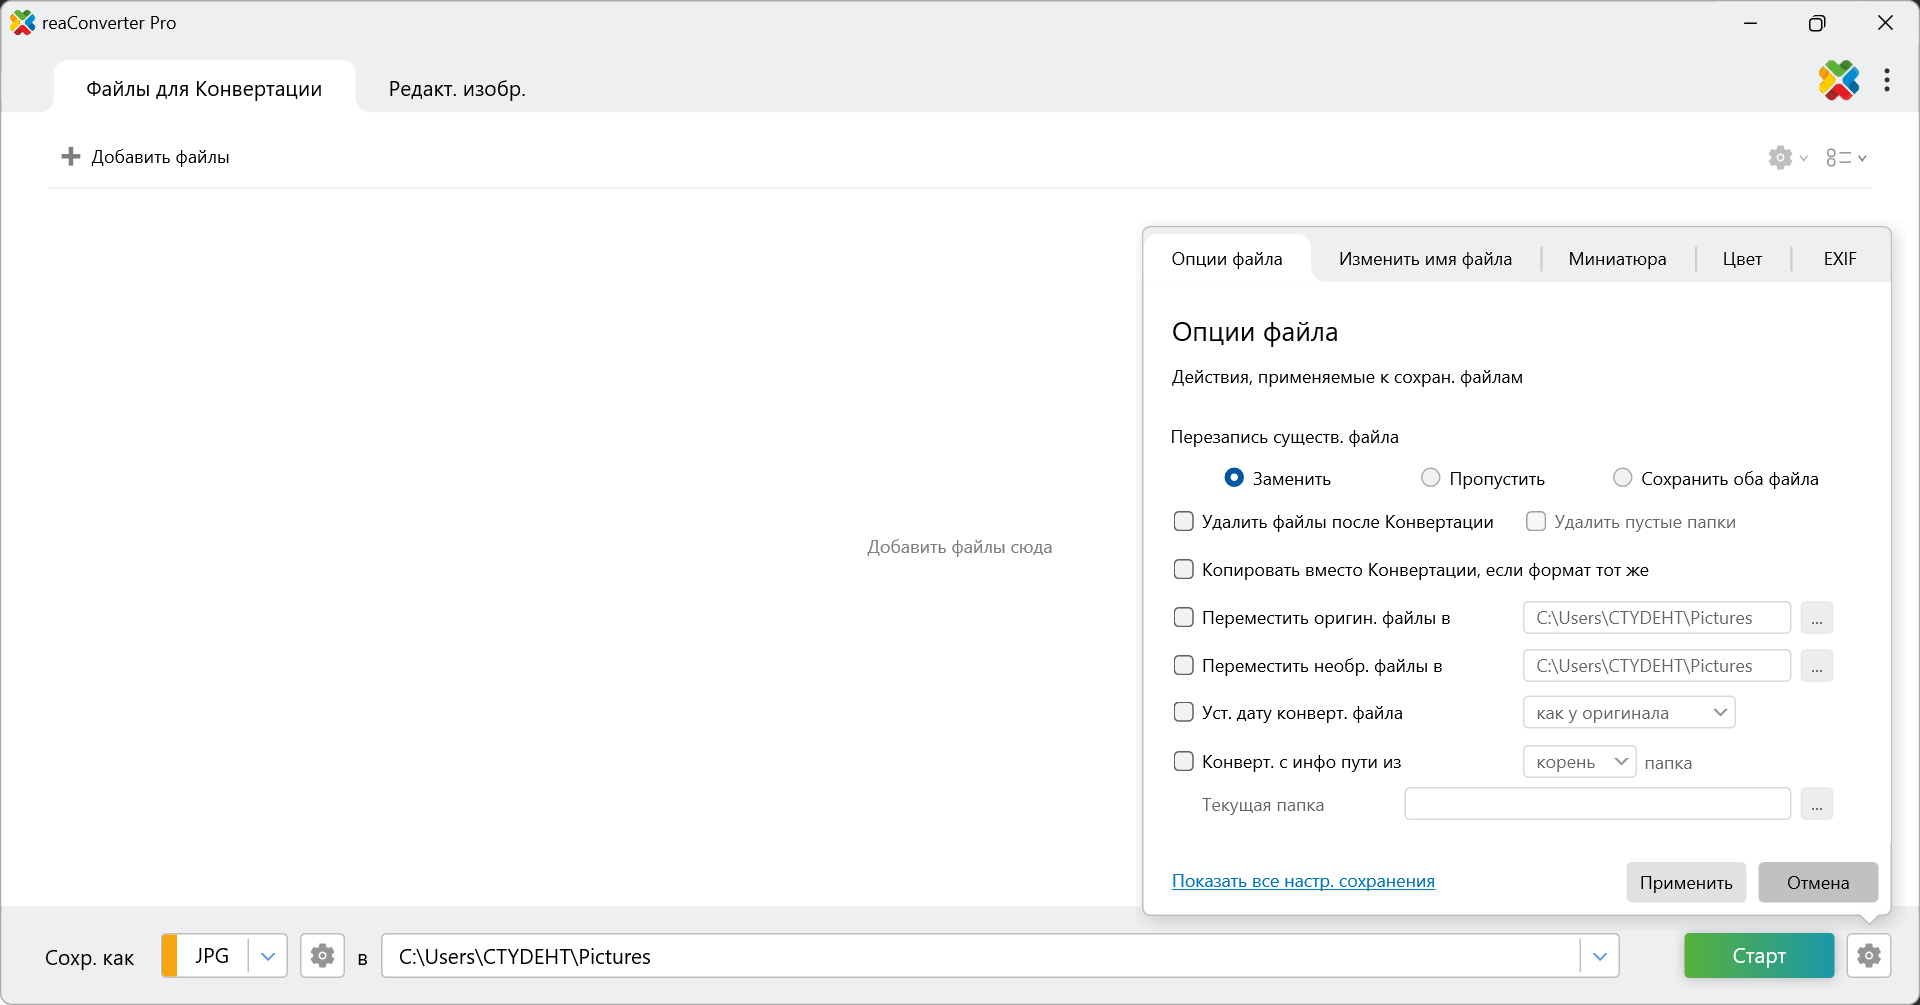Viewport: 1920px width, 1005px height.
Task: Browse folder for Текущая папка field
Action: [1816, 804]
